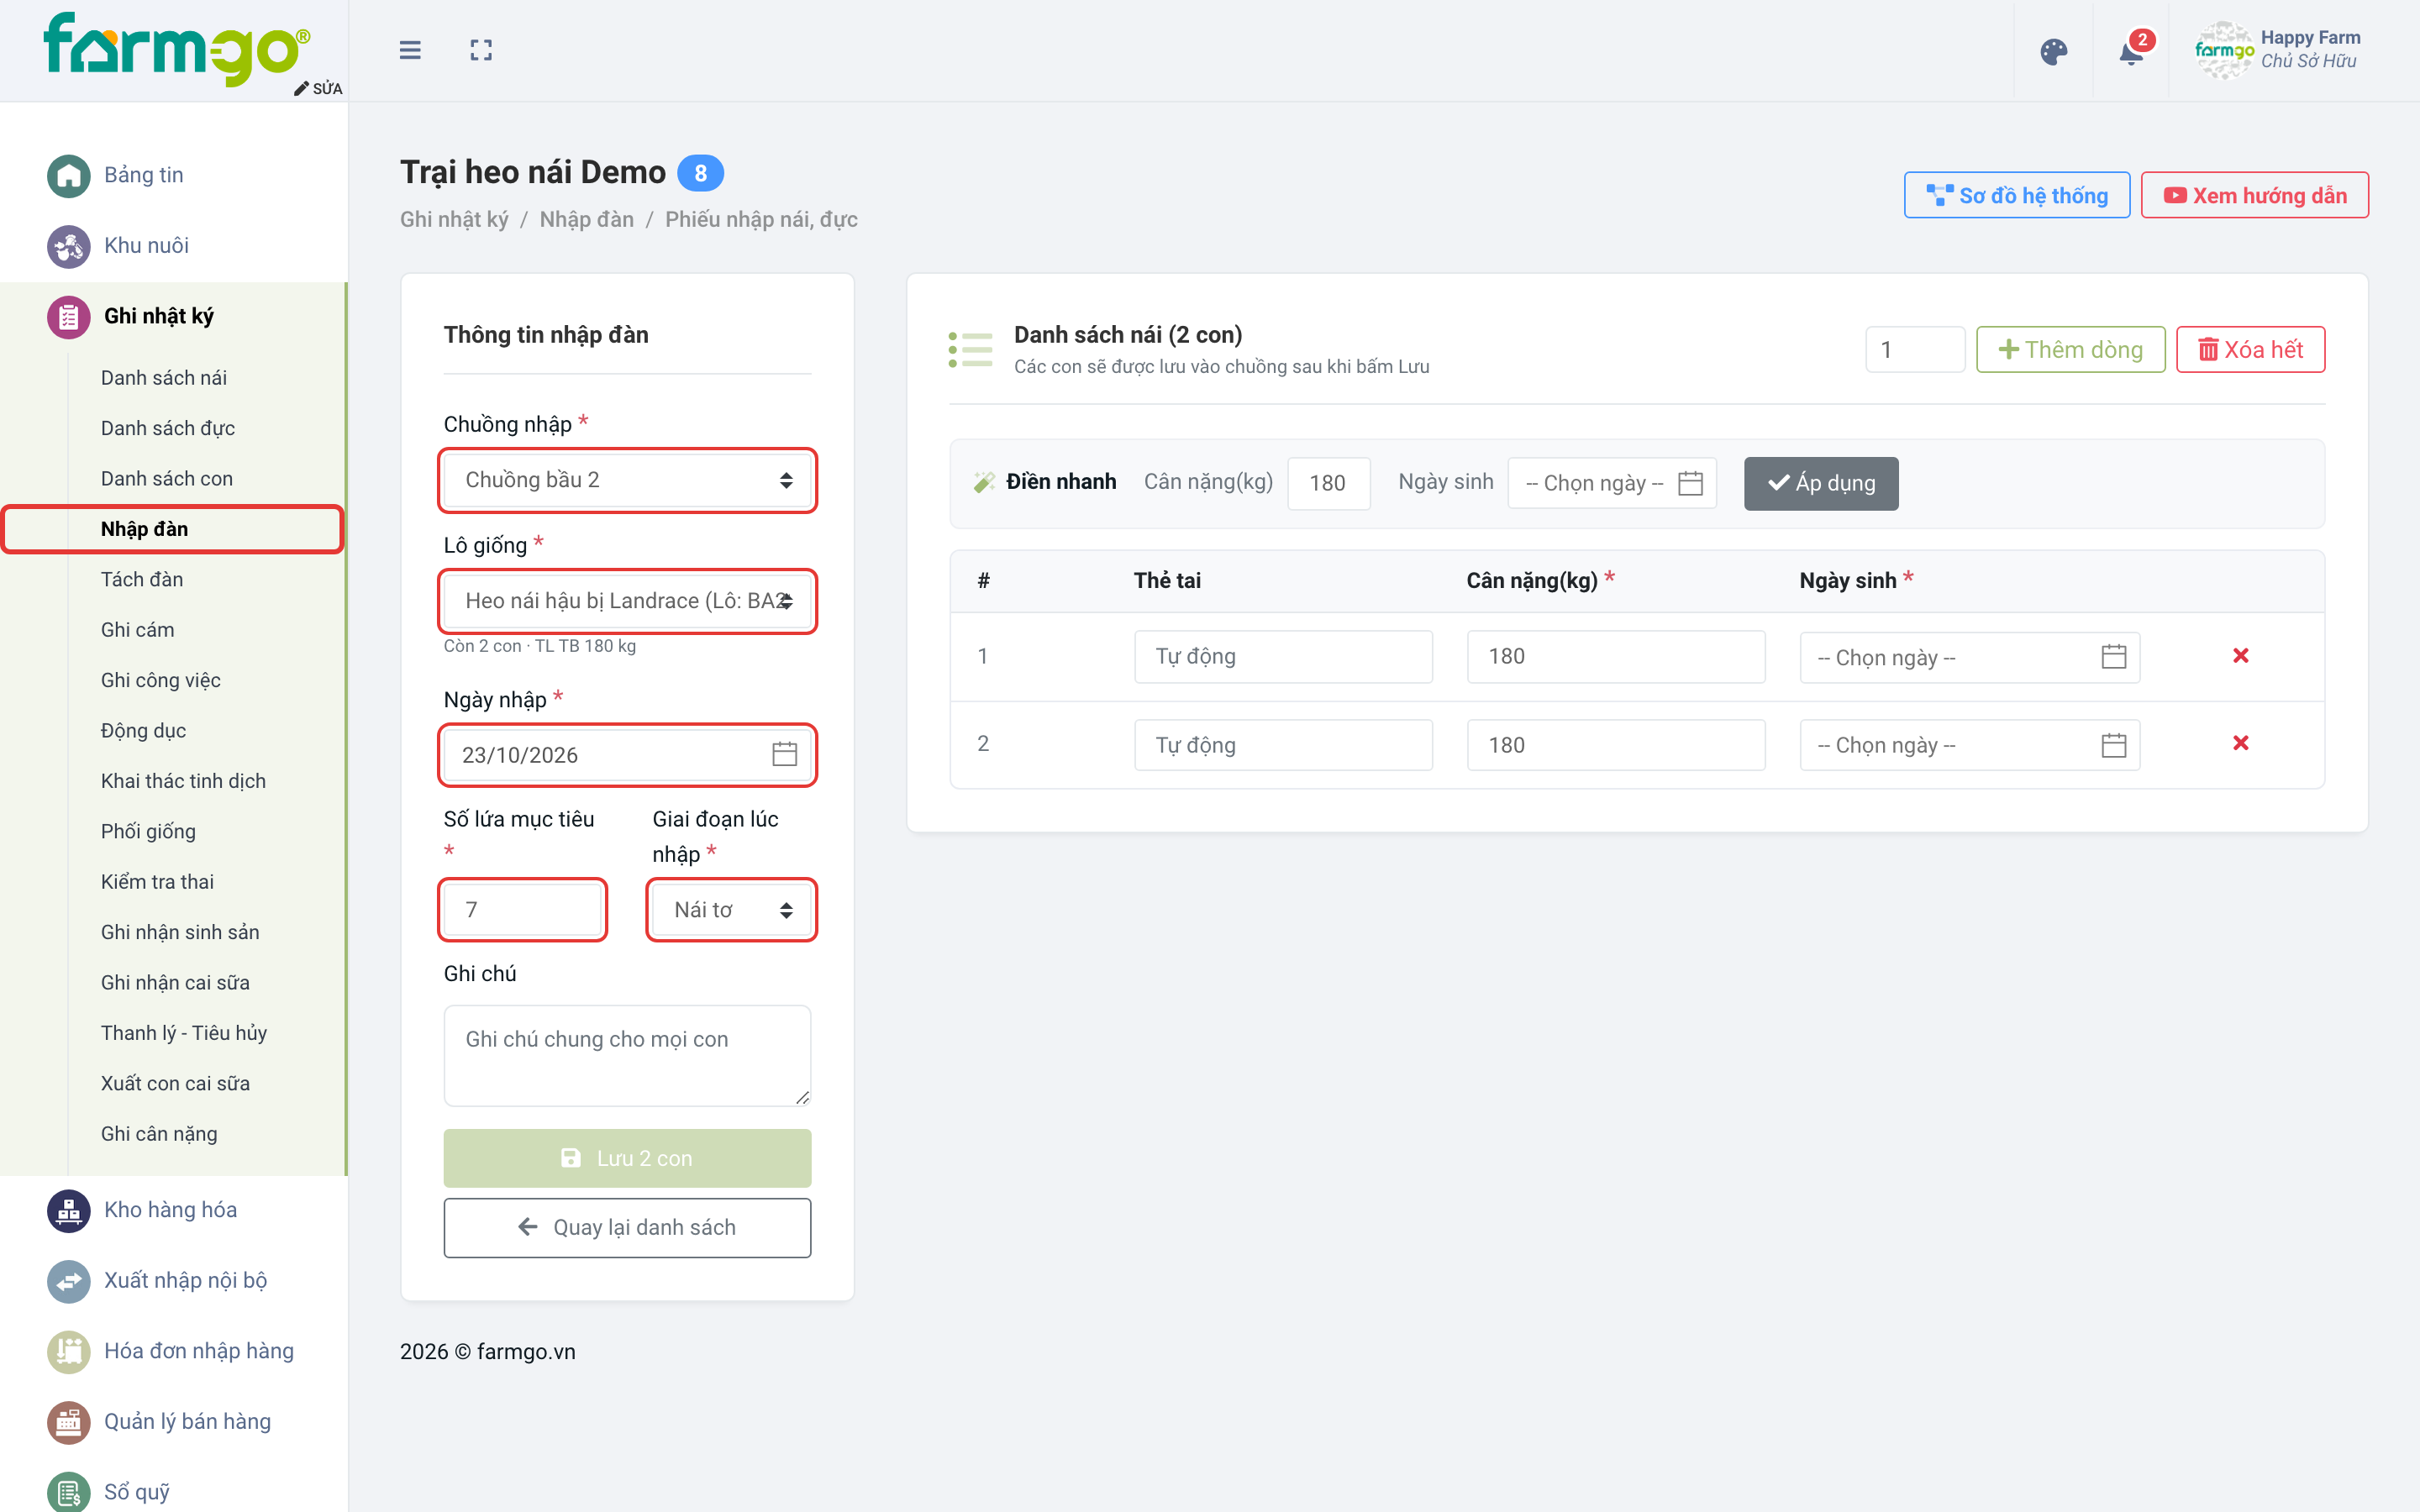Click the Thêm dòng button
Image resolution: width=2420 pixels, height=1512 pixels.
[x=2070, y=349]
